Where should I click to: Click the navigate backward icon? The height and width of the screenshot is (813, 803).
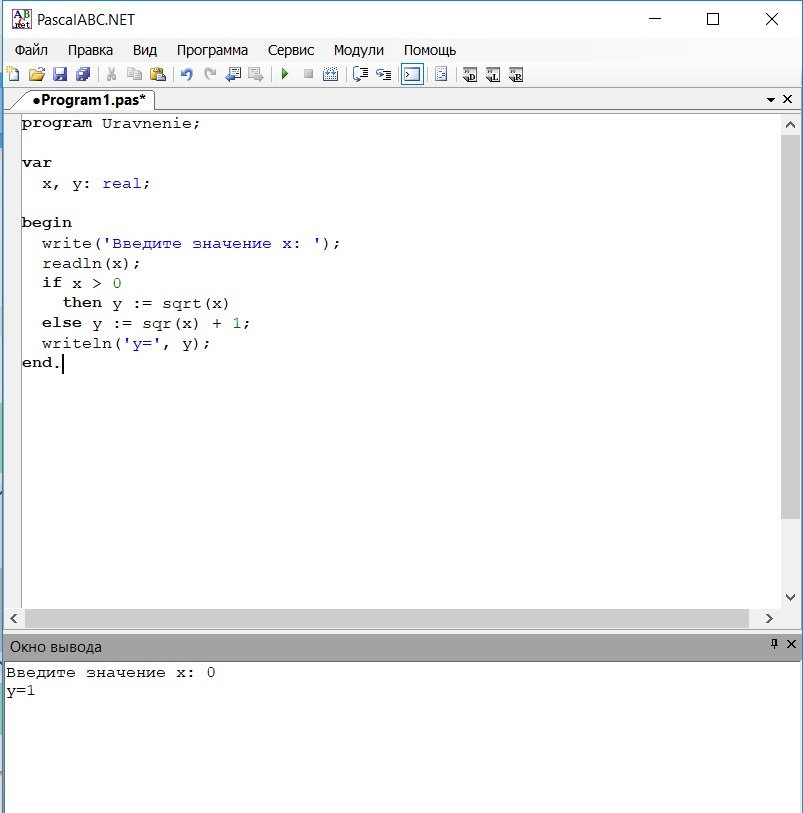click(233, 74)
